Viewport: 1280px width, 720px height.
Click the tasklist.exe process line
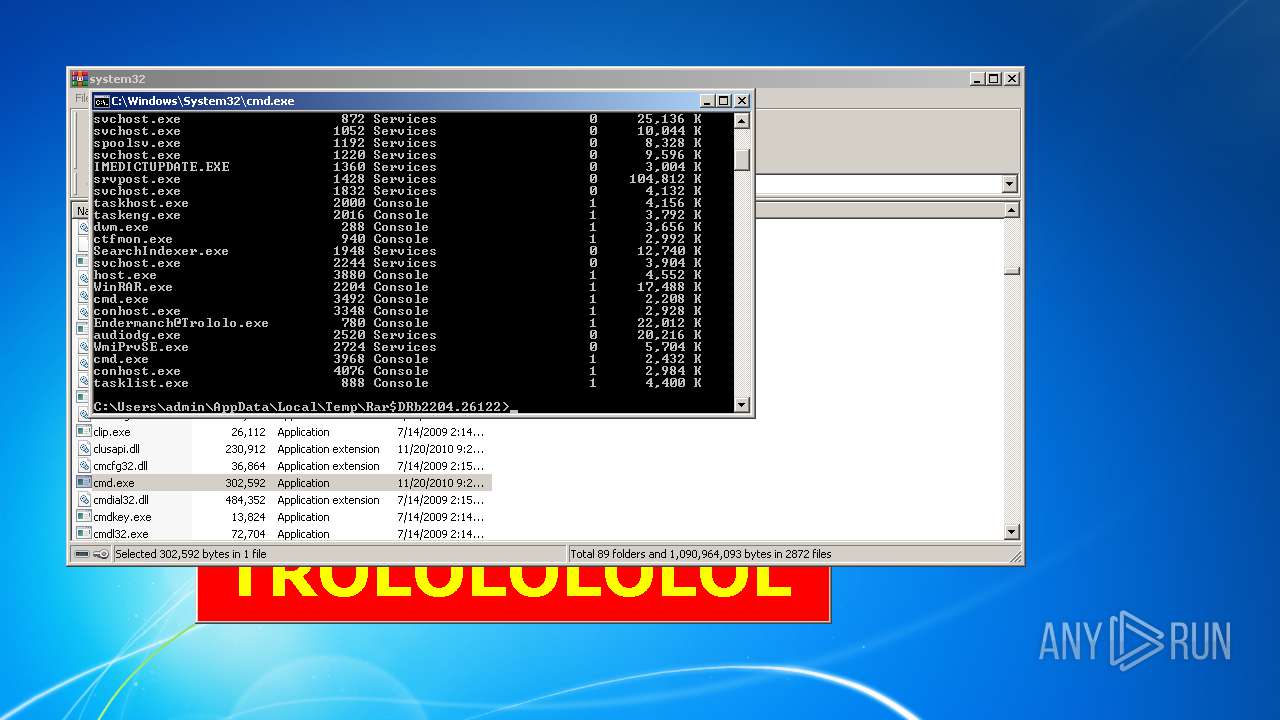pos(398,383)
